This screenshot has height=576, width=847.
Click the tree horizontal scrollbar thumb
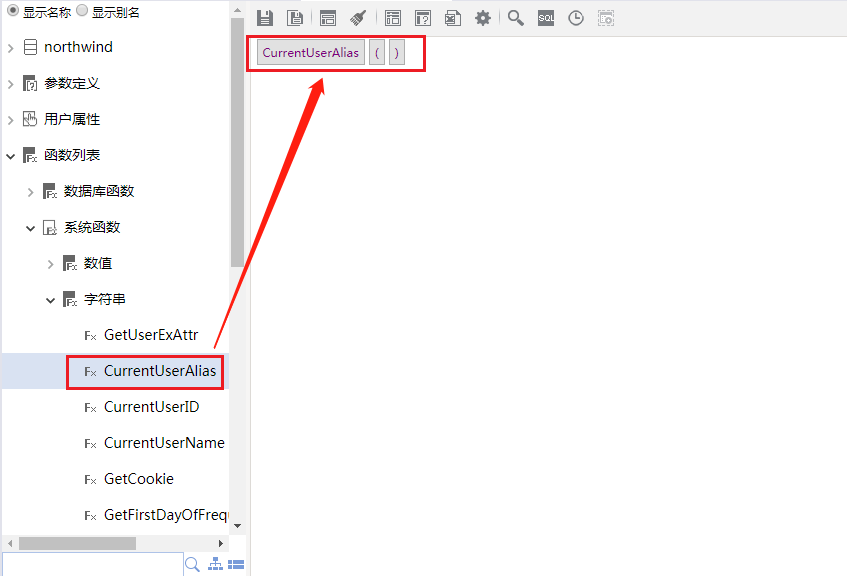point(77,543)
